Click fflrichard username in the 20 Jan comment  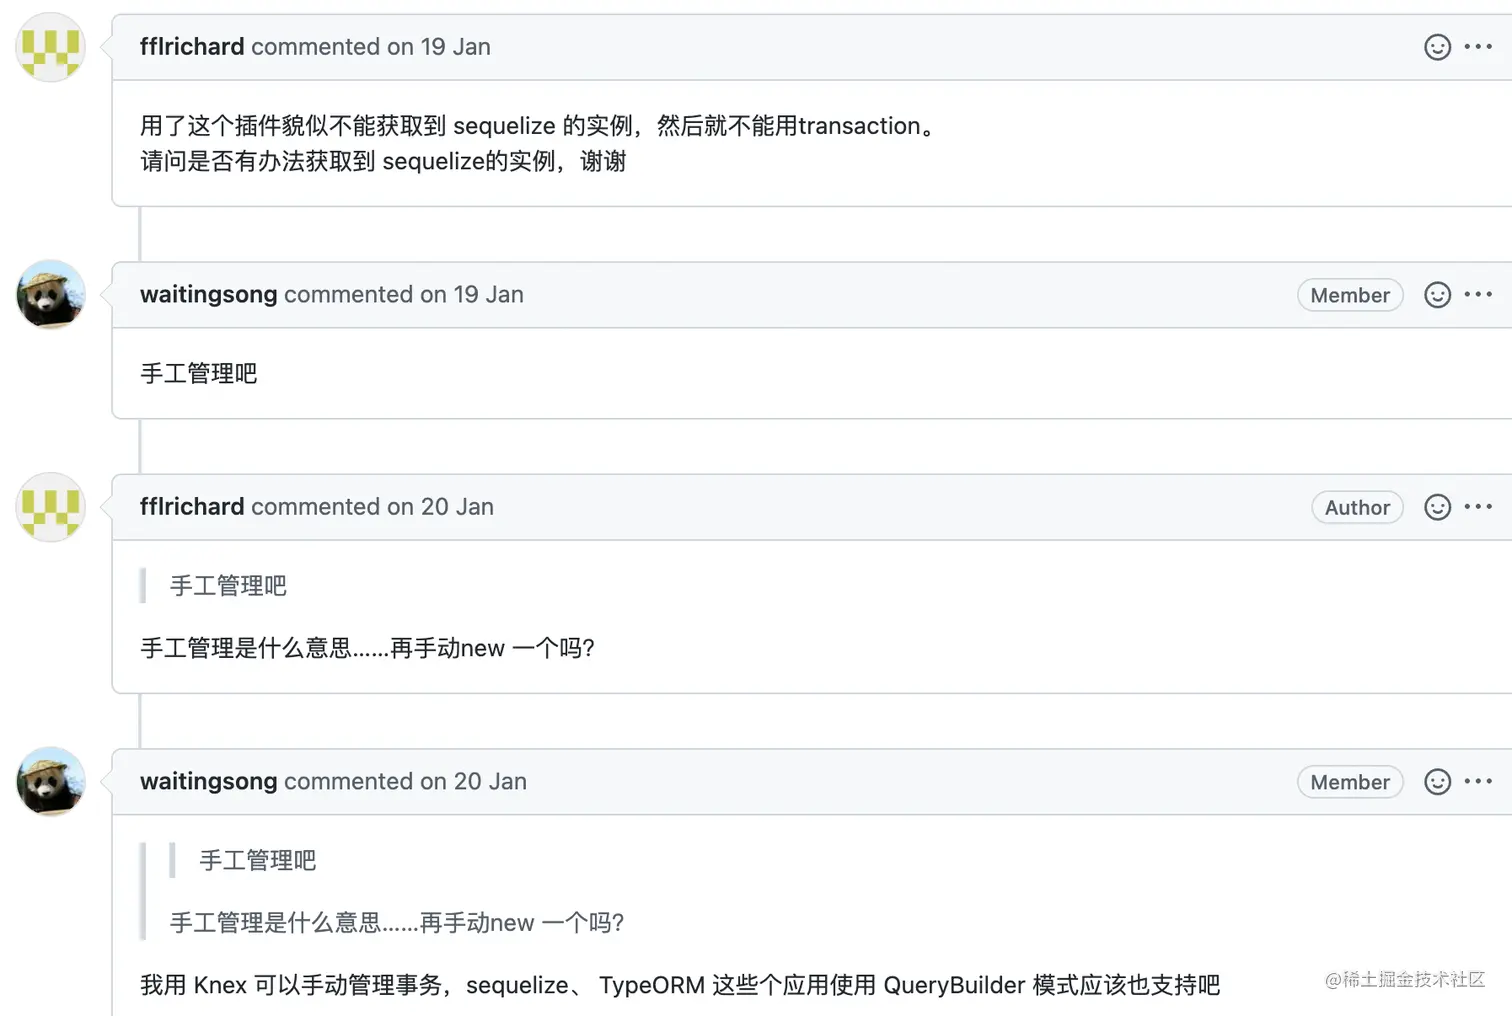[x=192, y=507]
